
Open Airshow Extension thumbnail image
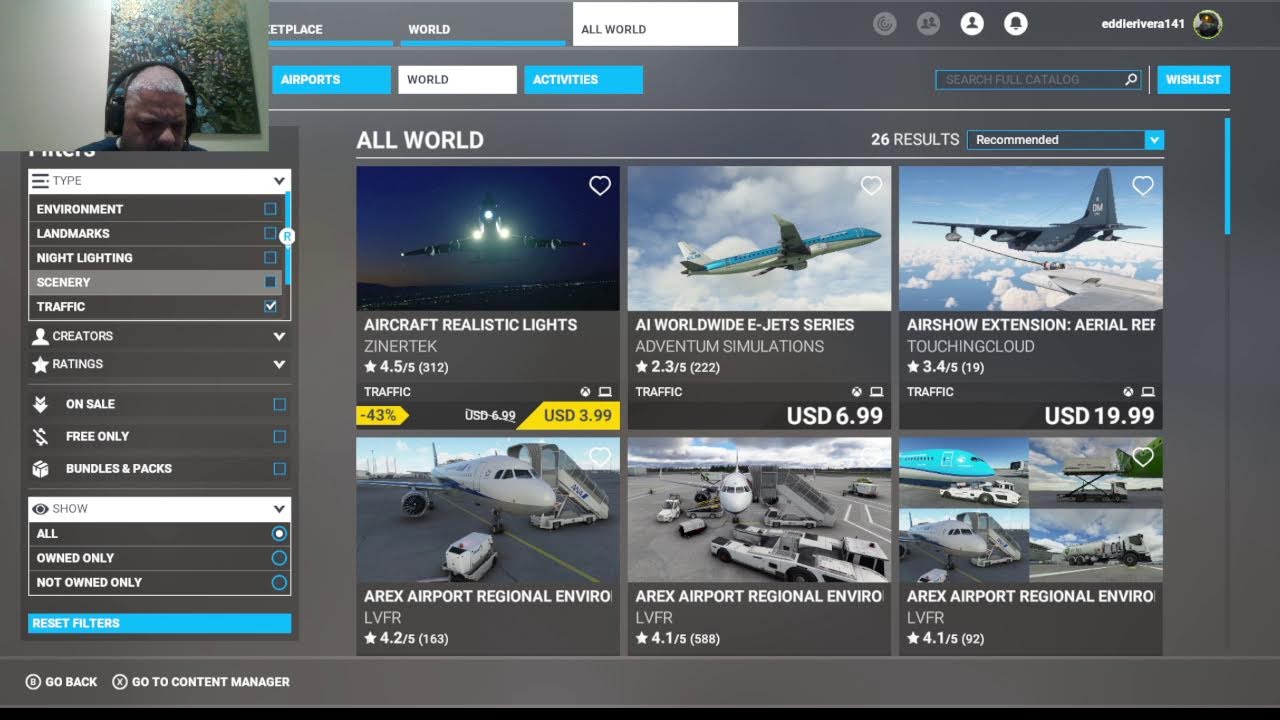point(1031,238)
